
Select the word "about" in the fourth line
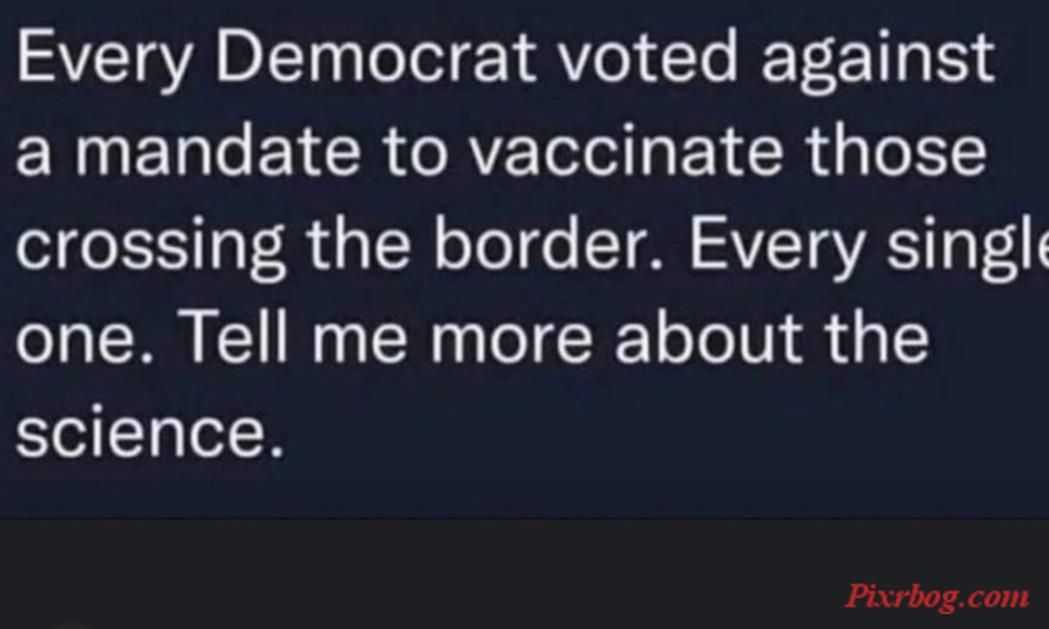click(708, 337)
